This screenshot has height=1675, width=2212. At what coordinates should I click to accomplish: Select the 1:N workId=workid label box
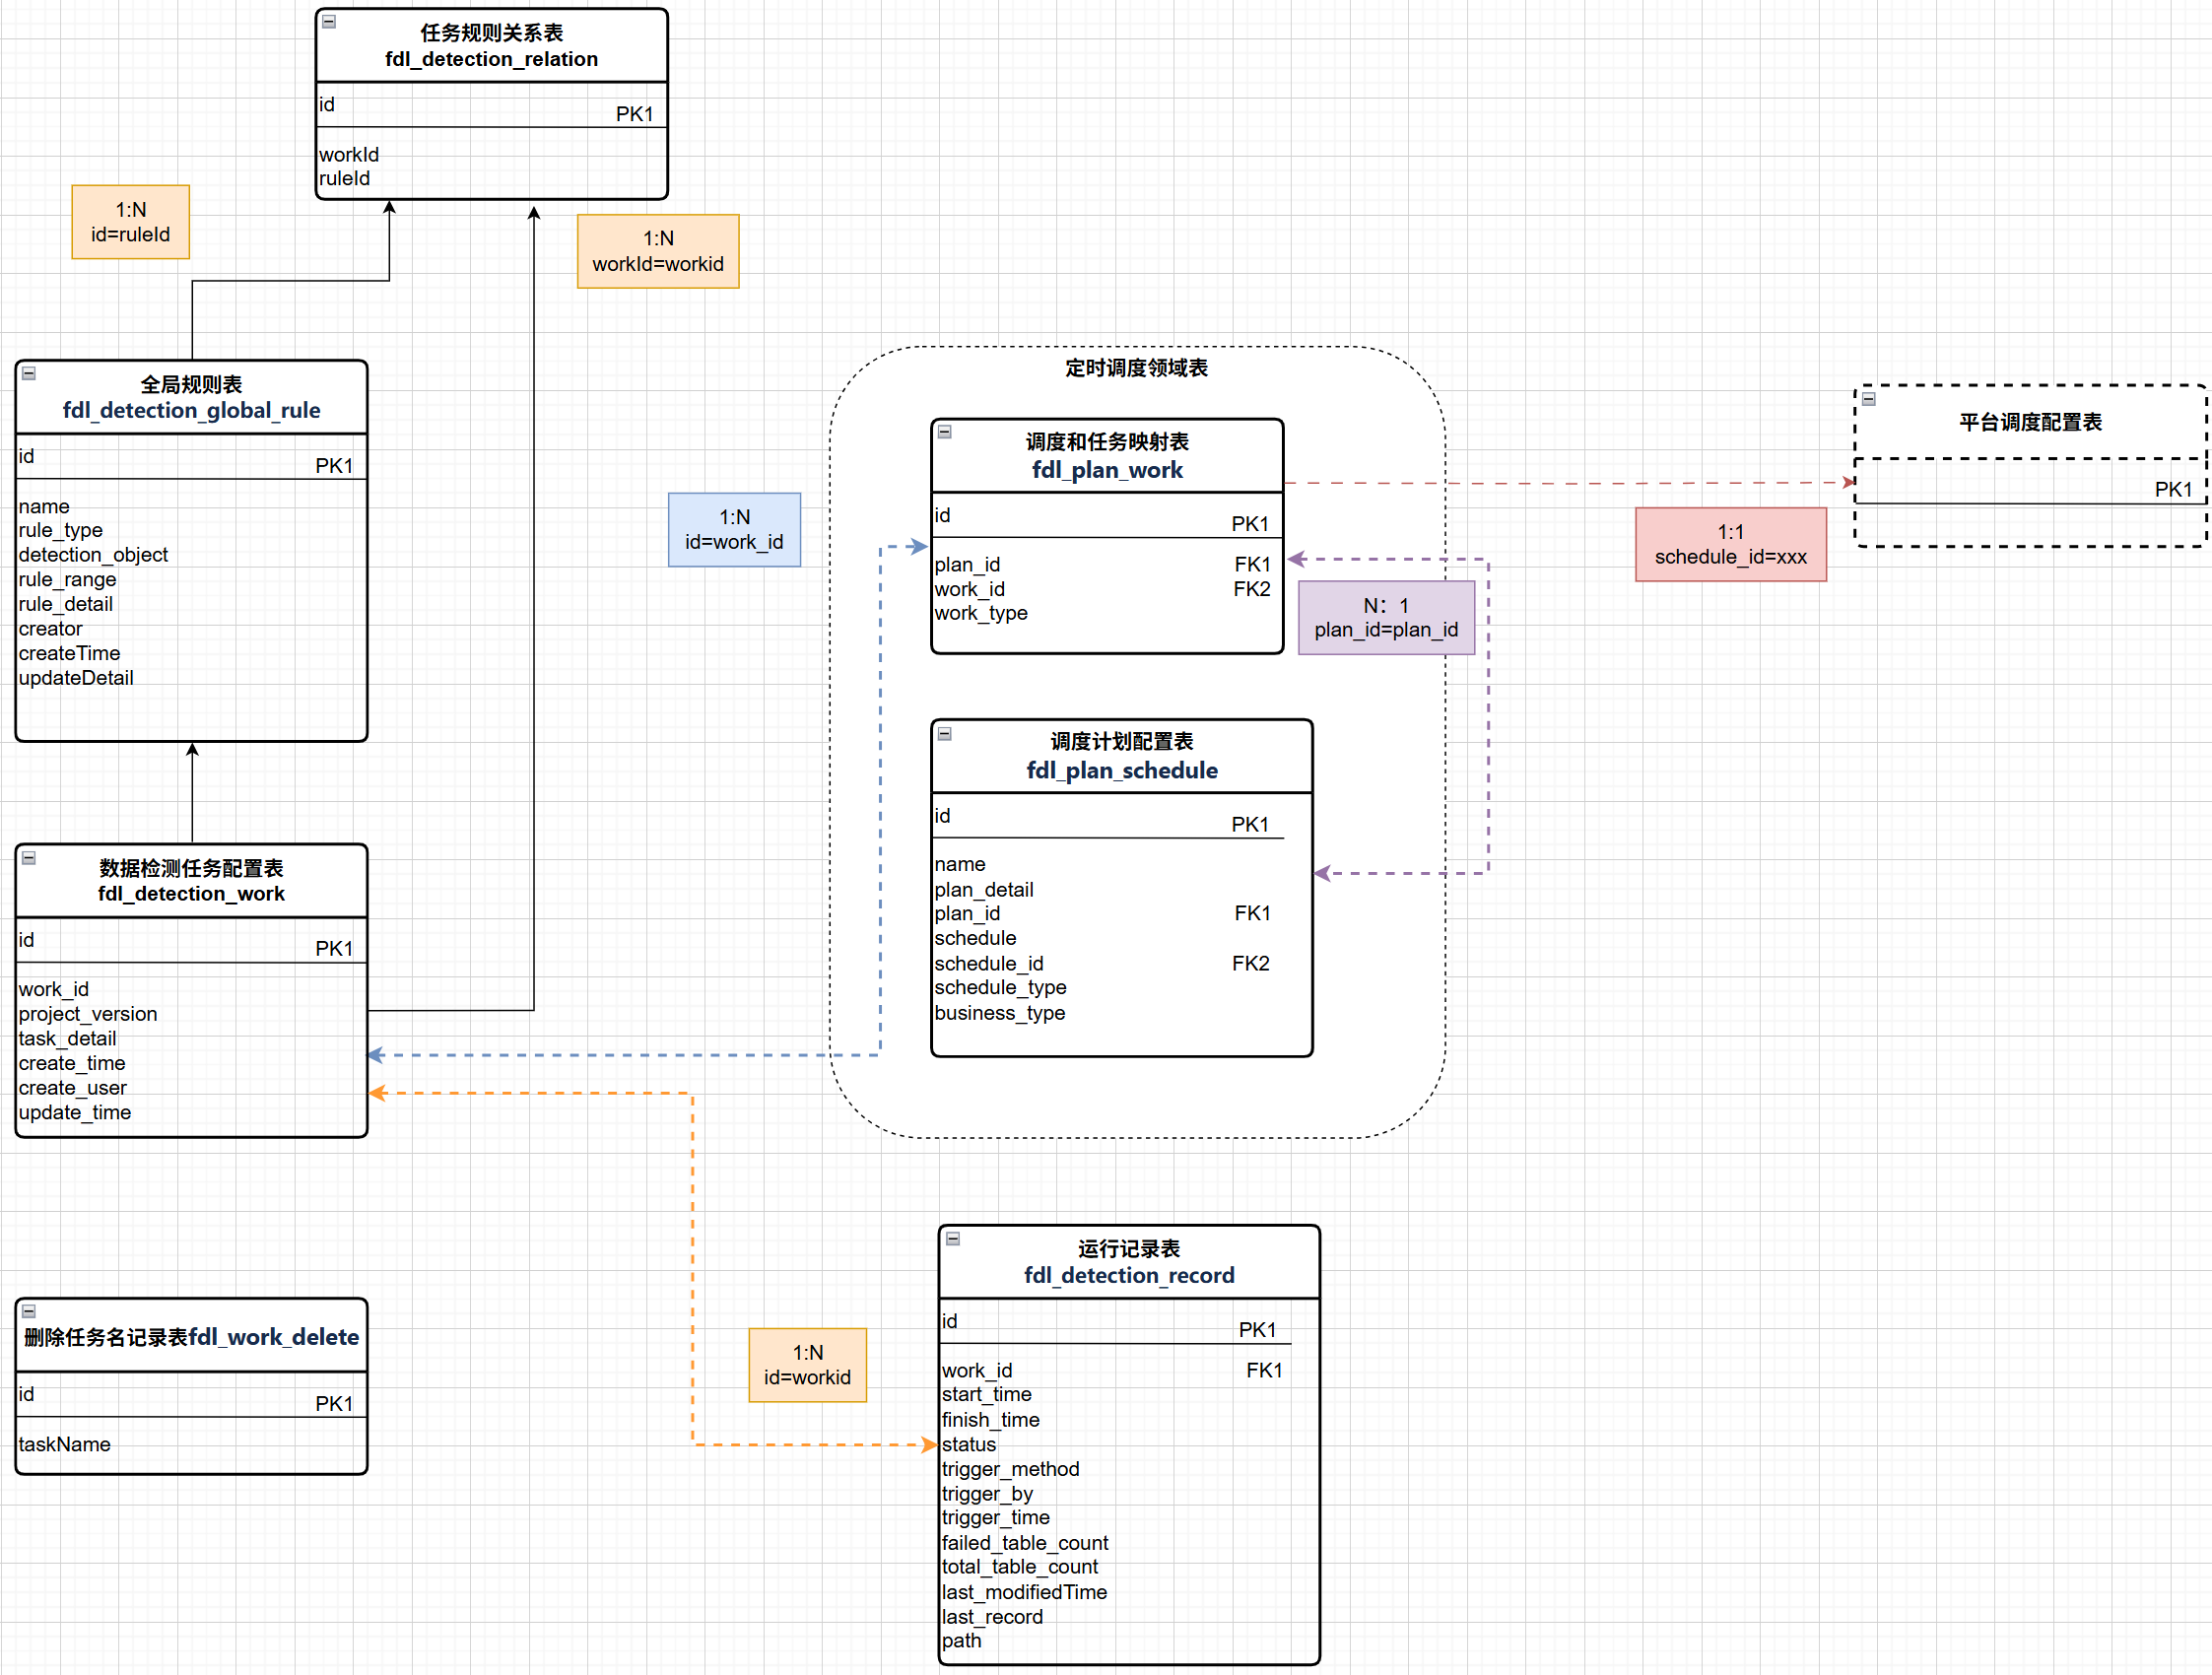pos(658,251)
